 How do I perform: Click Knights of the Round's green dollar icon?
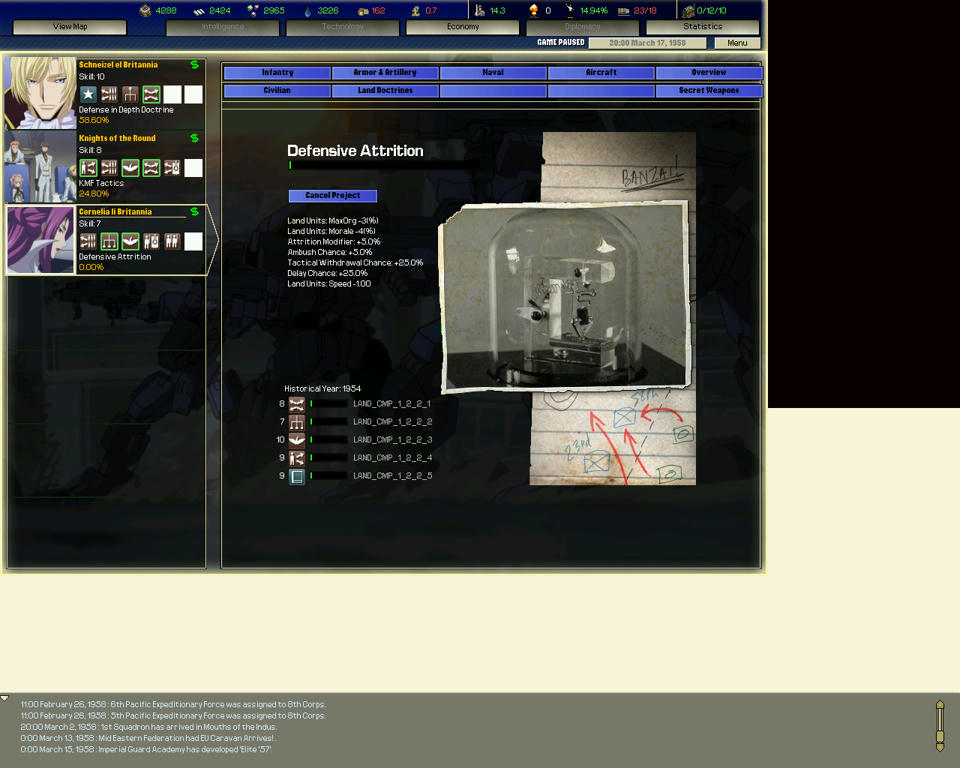194,138
